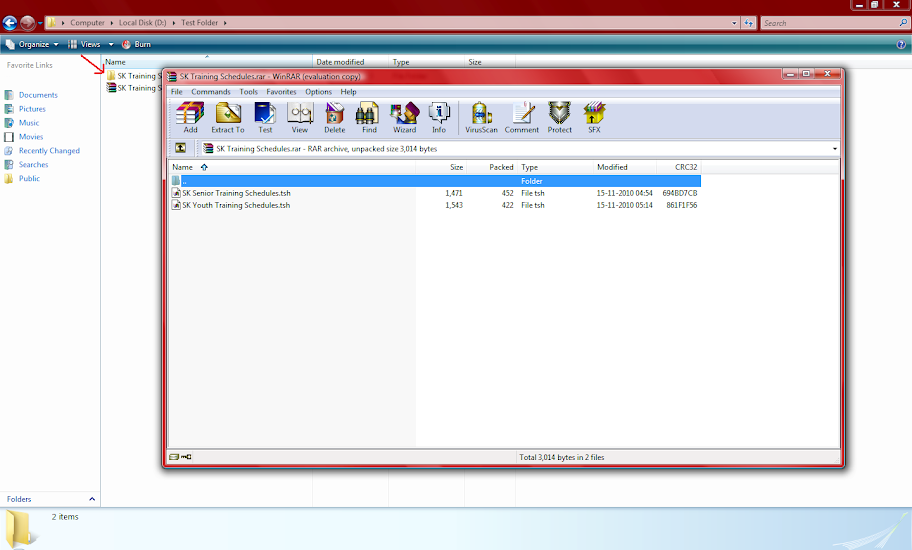Open the Wizard tool
Viewport: 912px width, 550px height.
pos(404,117)
